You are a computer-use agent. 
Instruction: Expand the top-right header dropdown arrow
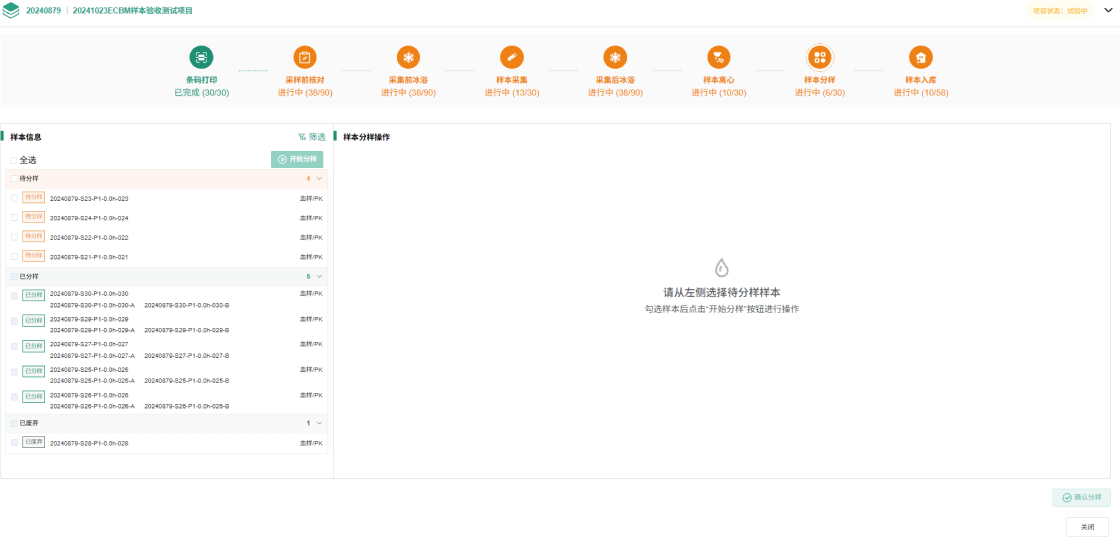tap(1106, 10)
